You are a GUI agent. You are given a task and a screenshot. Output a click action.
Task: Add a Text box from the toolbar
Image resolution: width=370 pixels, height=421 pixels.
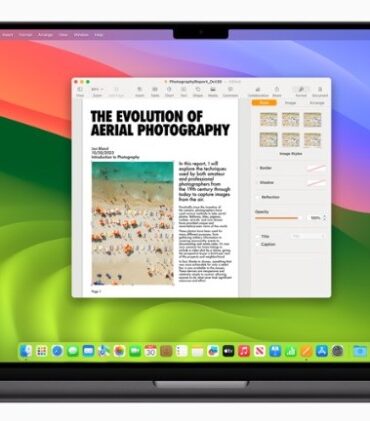pyautogui.click(x=183, y=92)
